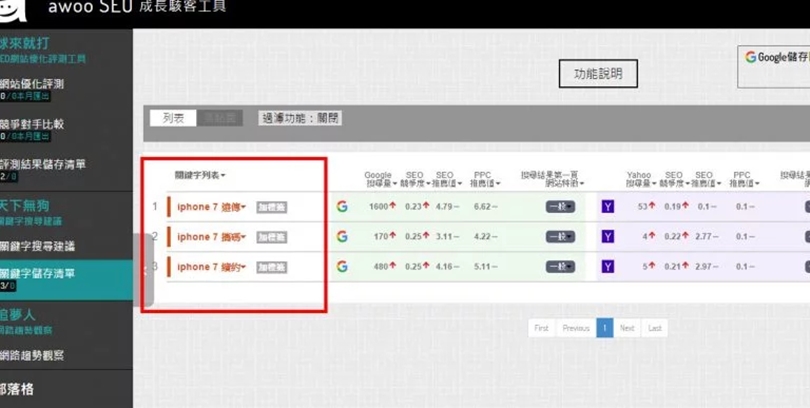Switch to the 列表 list view
The image size is (810, 408).
pos(173,118)
